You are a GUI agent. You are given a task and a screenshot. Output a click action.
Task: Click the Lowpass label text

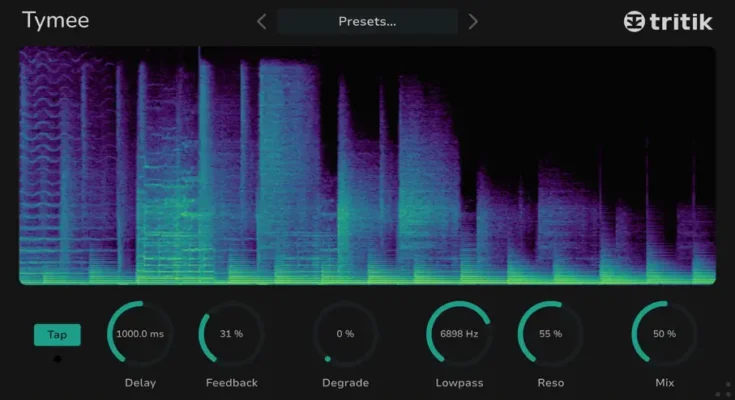pyautogui.click(x=459, y=383)
